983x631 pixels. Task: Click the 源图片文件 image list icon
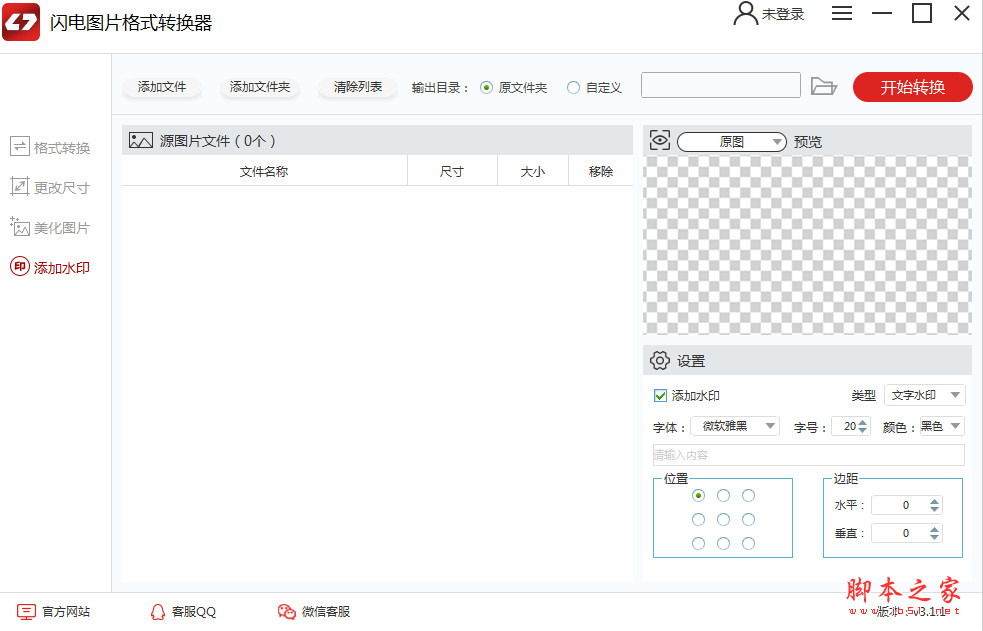[x=140, y=140]
